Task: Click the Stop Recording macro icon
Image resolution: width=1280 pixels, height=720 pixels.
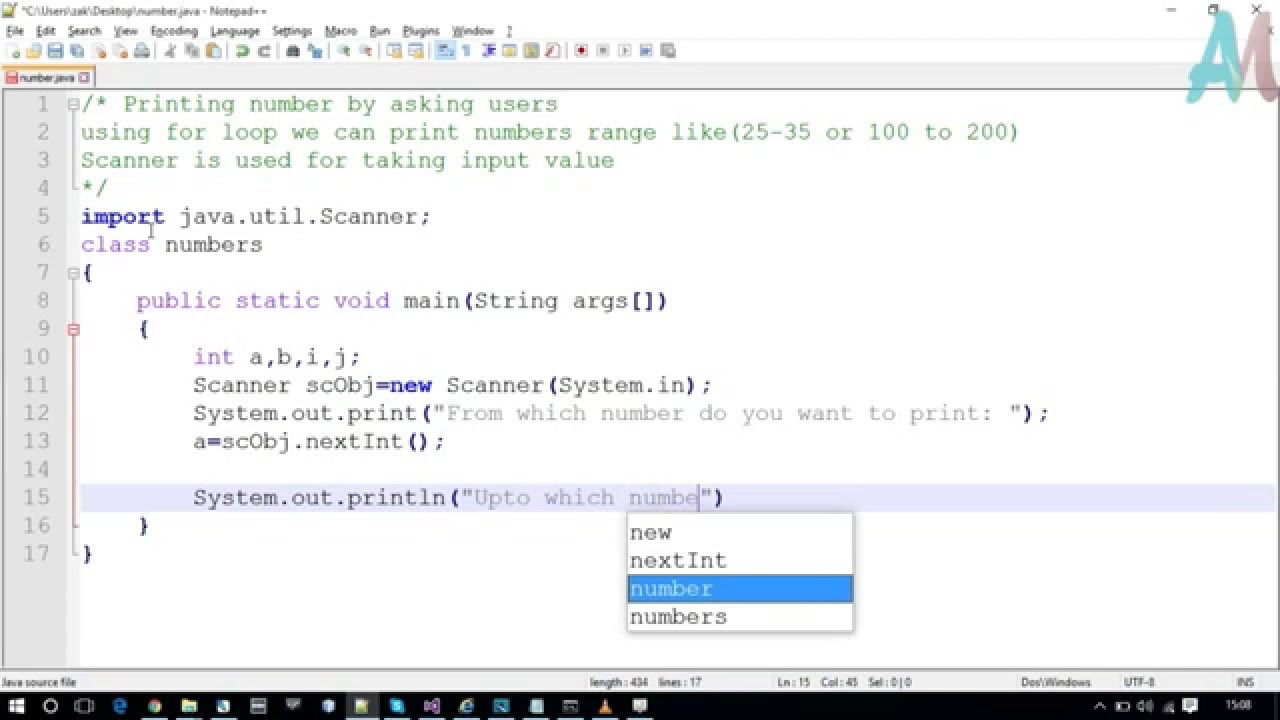Action: (x=603, y=50)
